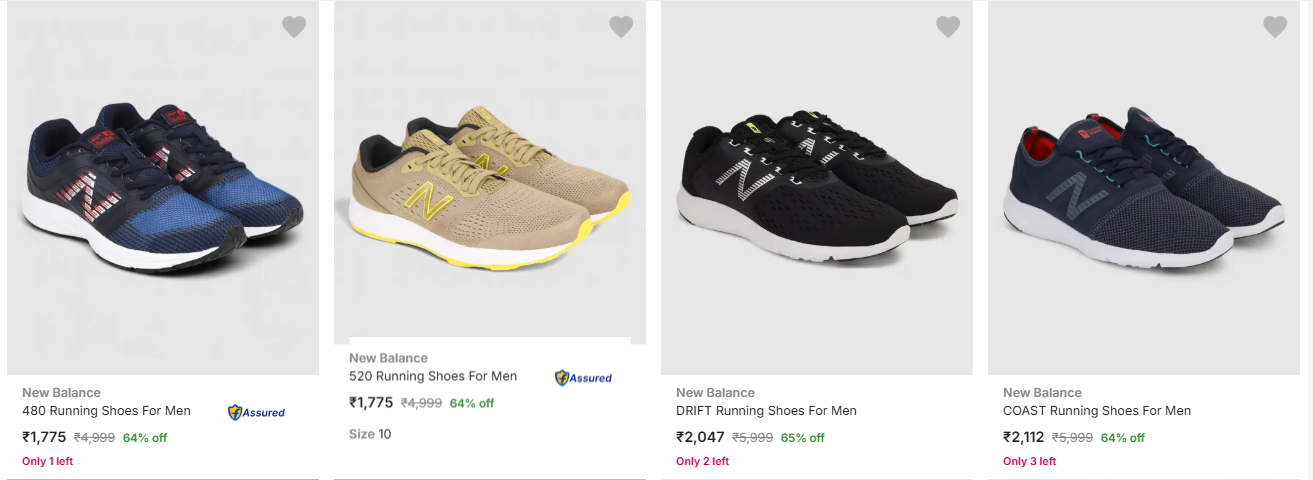Screen dimensions: 1313x480
Task: Wishlist the 480 Running Shoes heart icon
Action: click(x=294, y=27)
